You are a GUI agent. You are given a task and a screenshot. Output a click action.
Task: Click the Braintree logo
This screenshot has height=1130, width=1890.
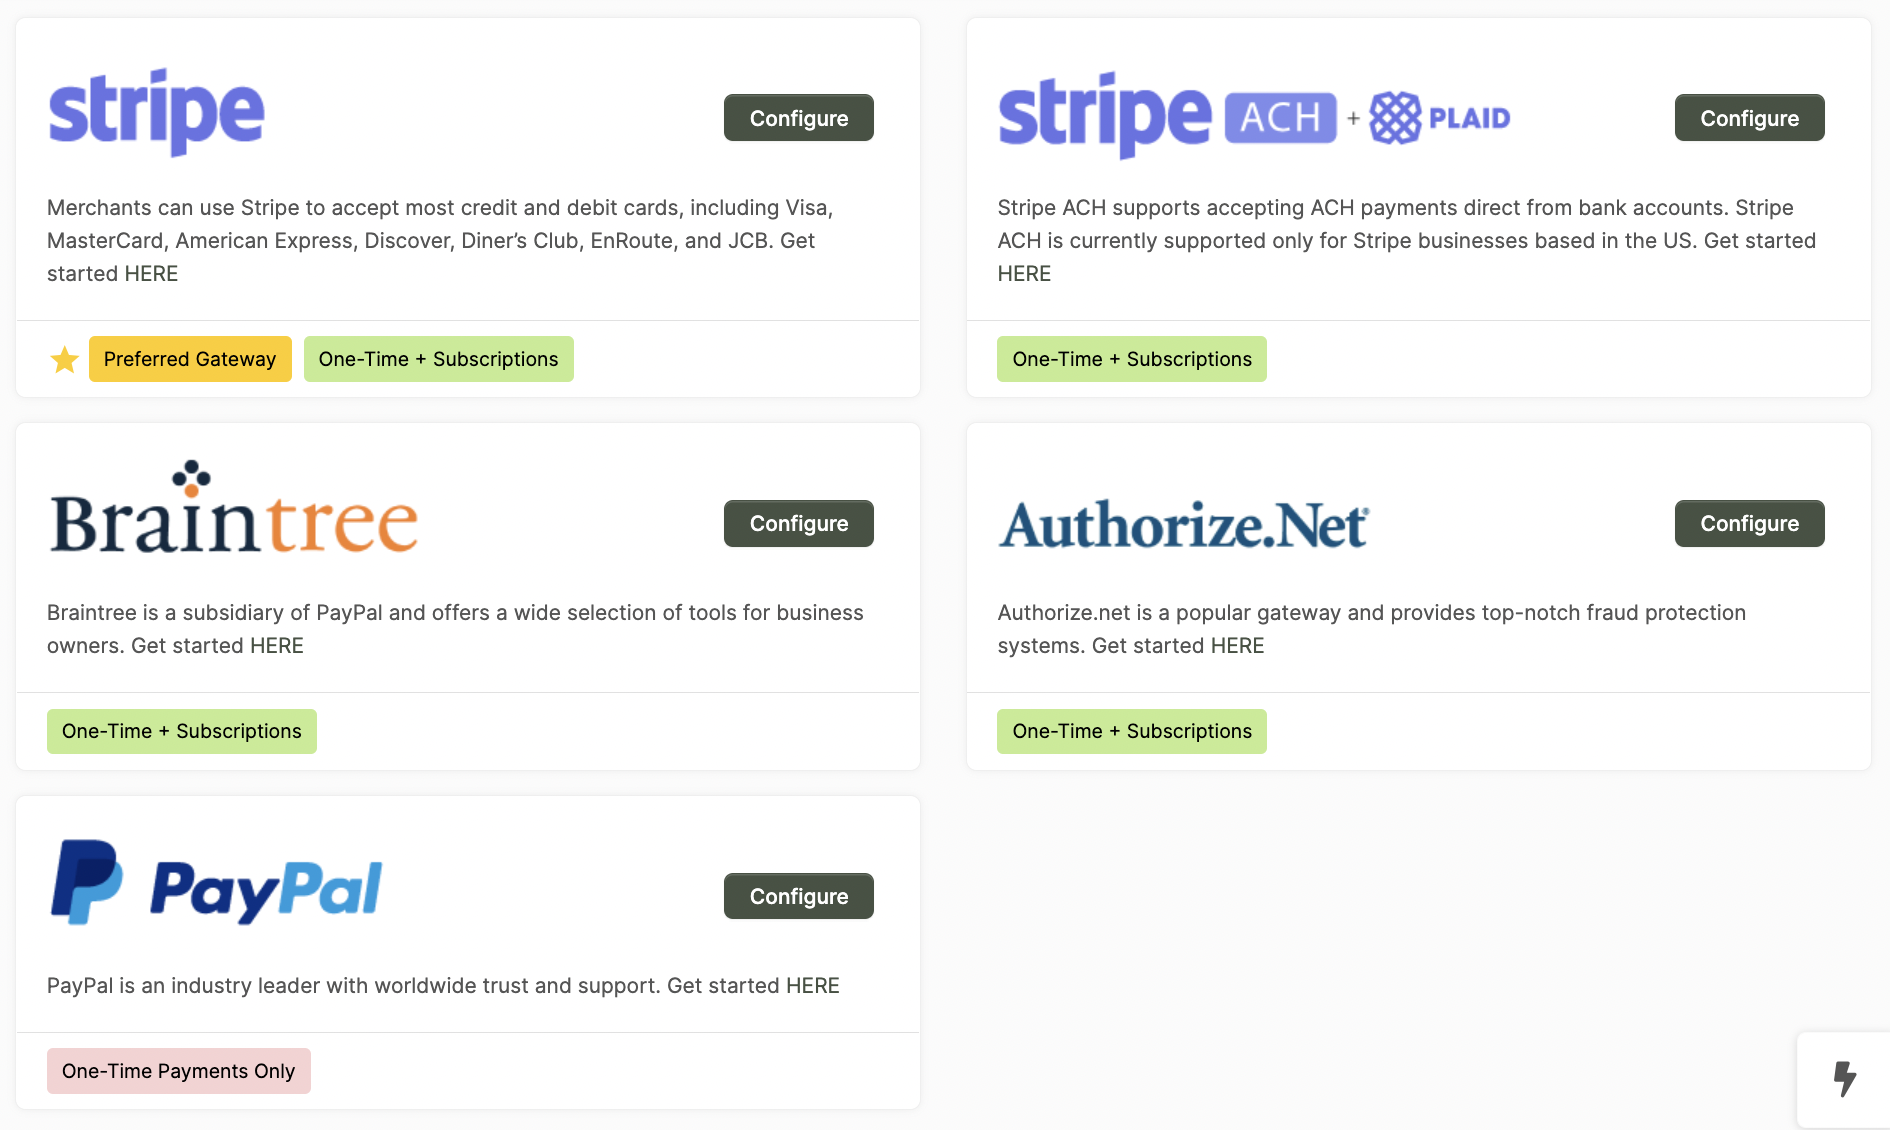tap(233, 510)
